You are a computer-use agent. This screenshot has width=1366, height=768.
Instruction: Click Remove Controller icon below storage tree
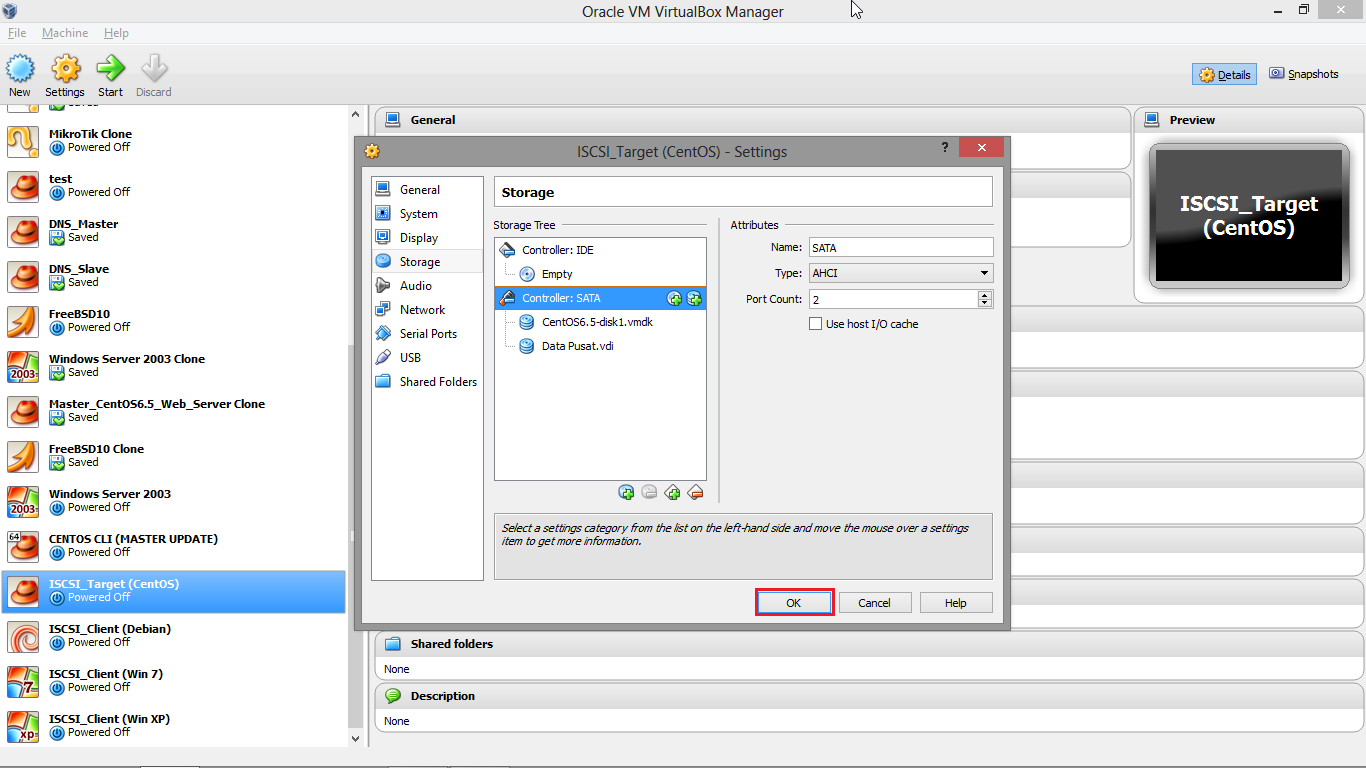696,492
